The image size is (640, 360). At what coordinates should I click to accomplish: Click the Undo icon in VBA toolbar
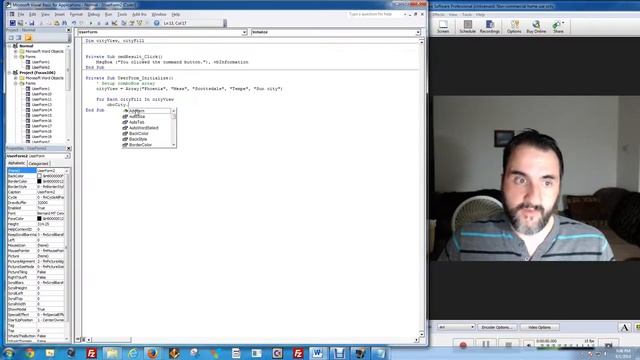[x=74, y=23]
